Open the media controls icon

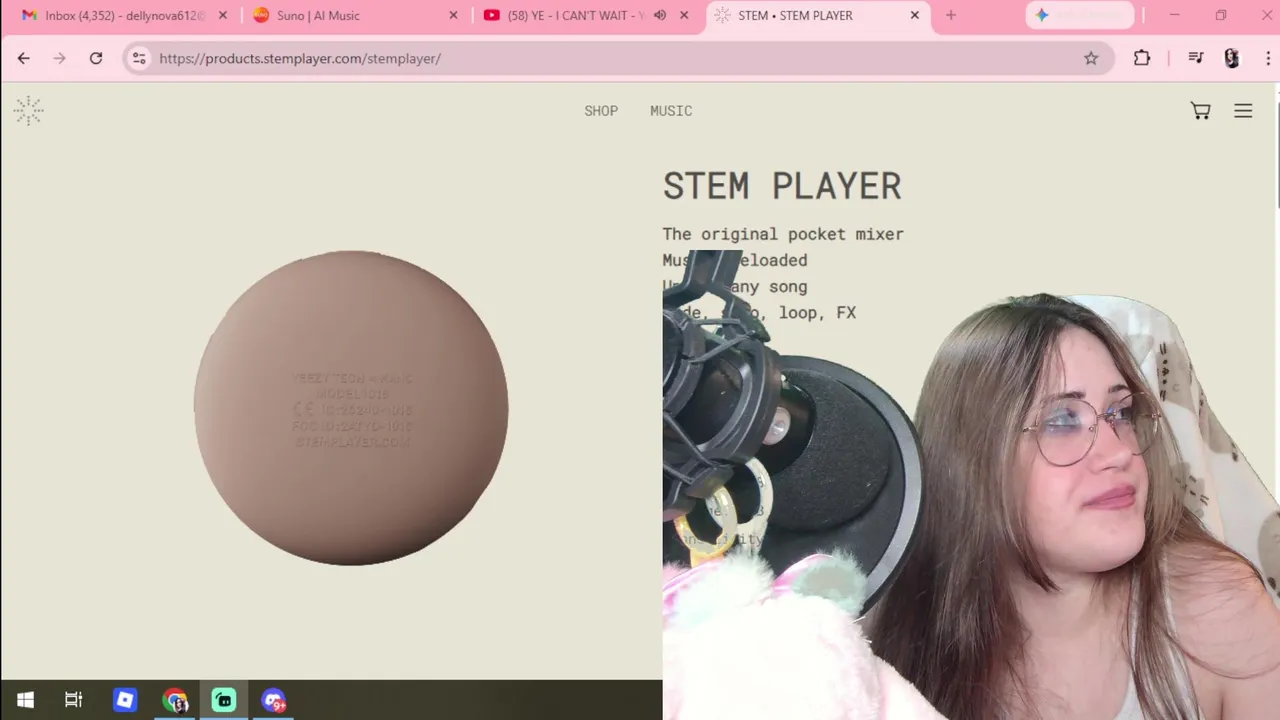point(1195,58)
